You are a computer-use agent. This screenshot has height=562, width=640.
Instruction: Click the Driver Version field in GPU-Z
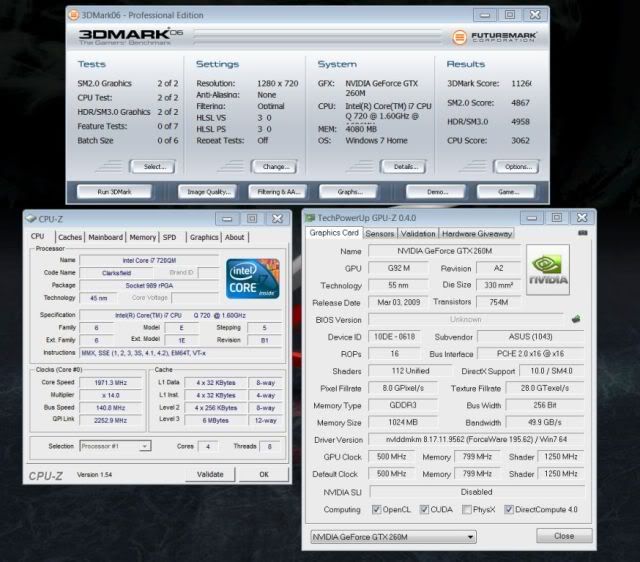click(x=476, y=440)
